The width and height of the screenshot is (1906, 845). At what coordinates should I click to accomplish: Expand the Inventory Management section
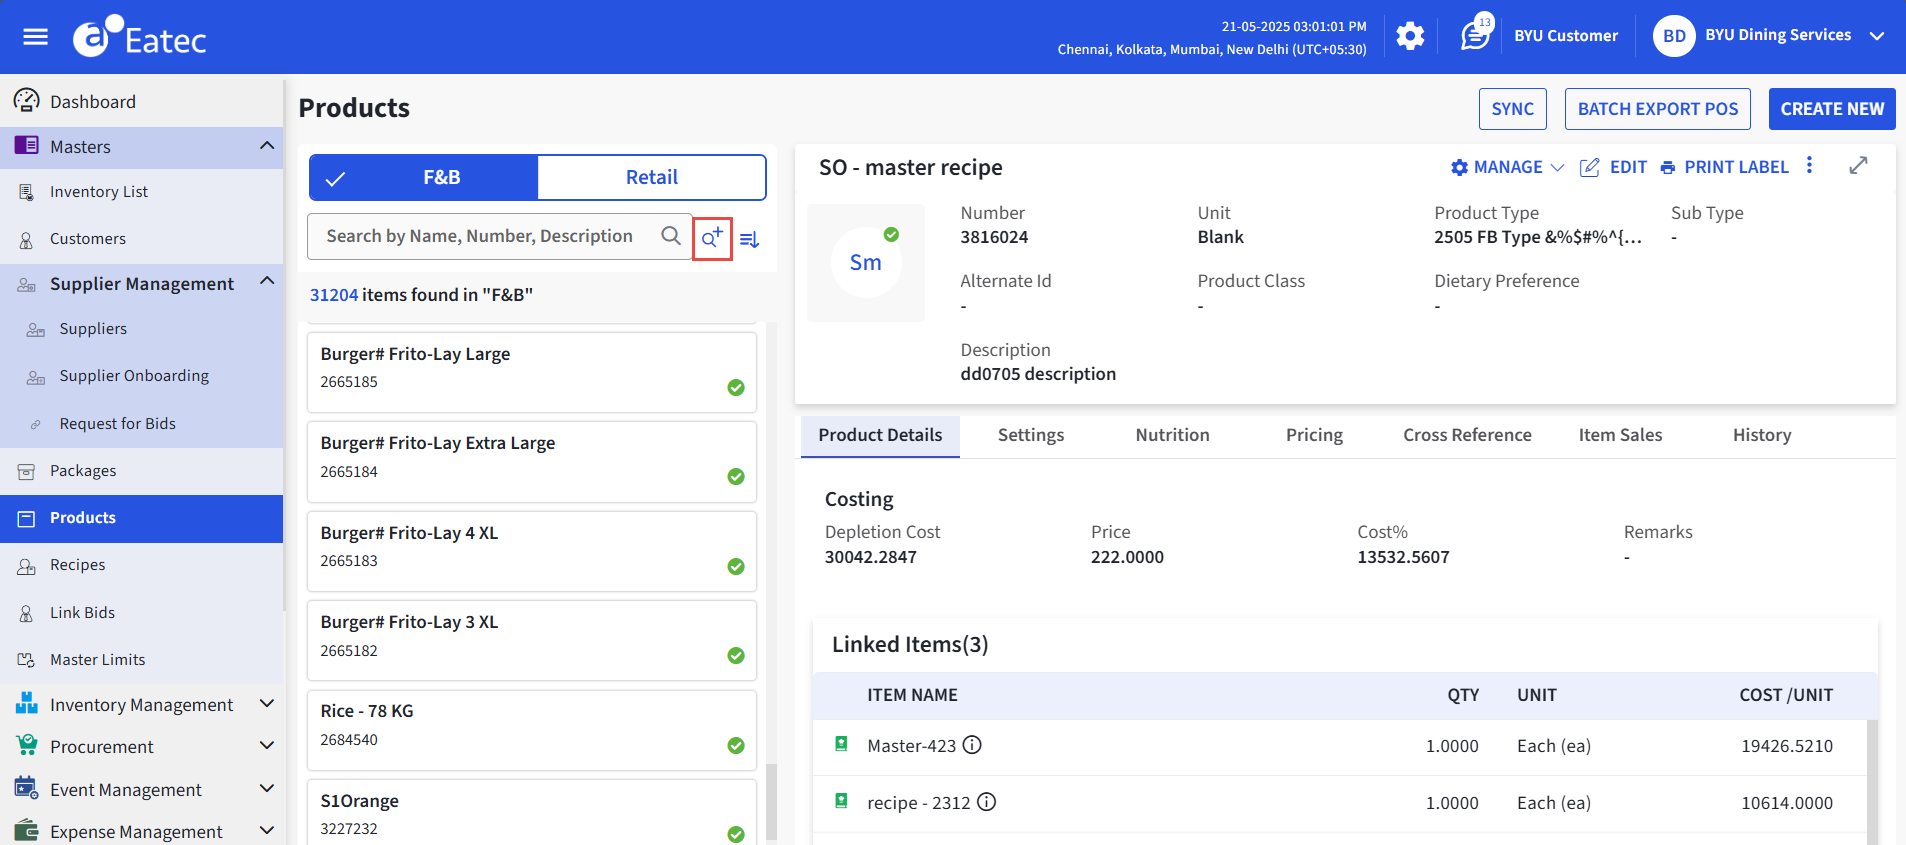click(266, 704)
